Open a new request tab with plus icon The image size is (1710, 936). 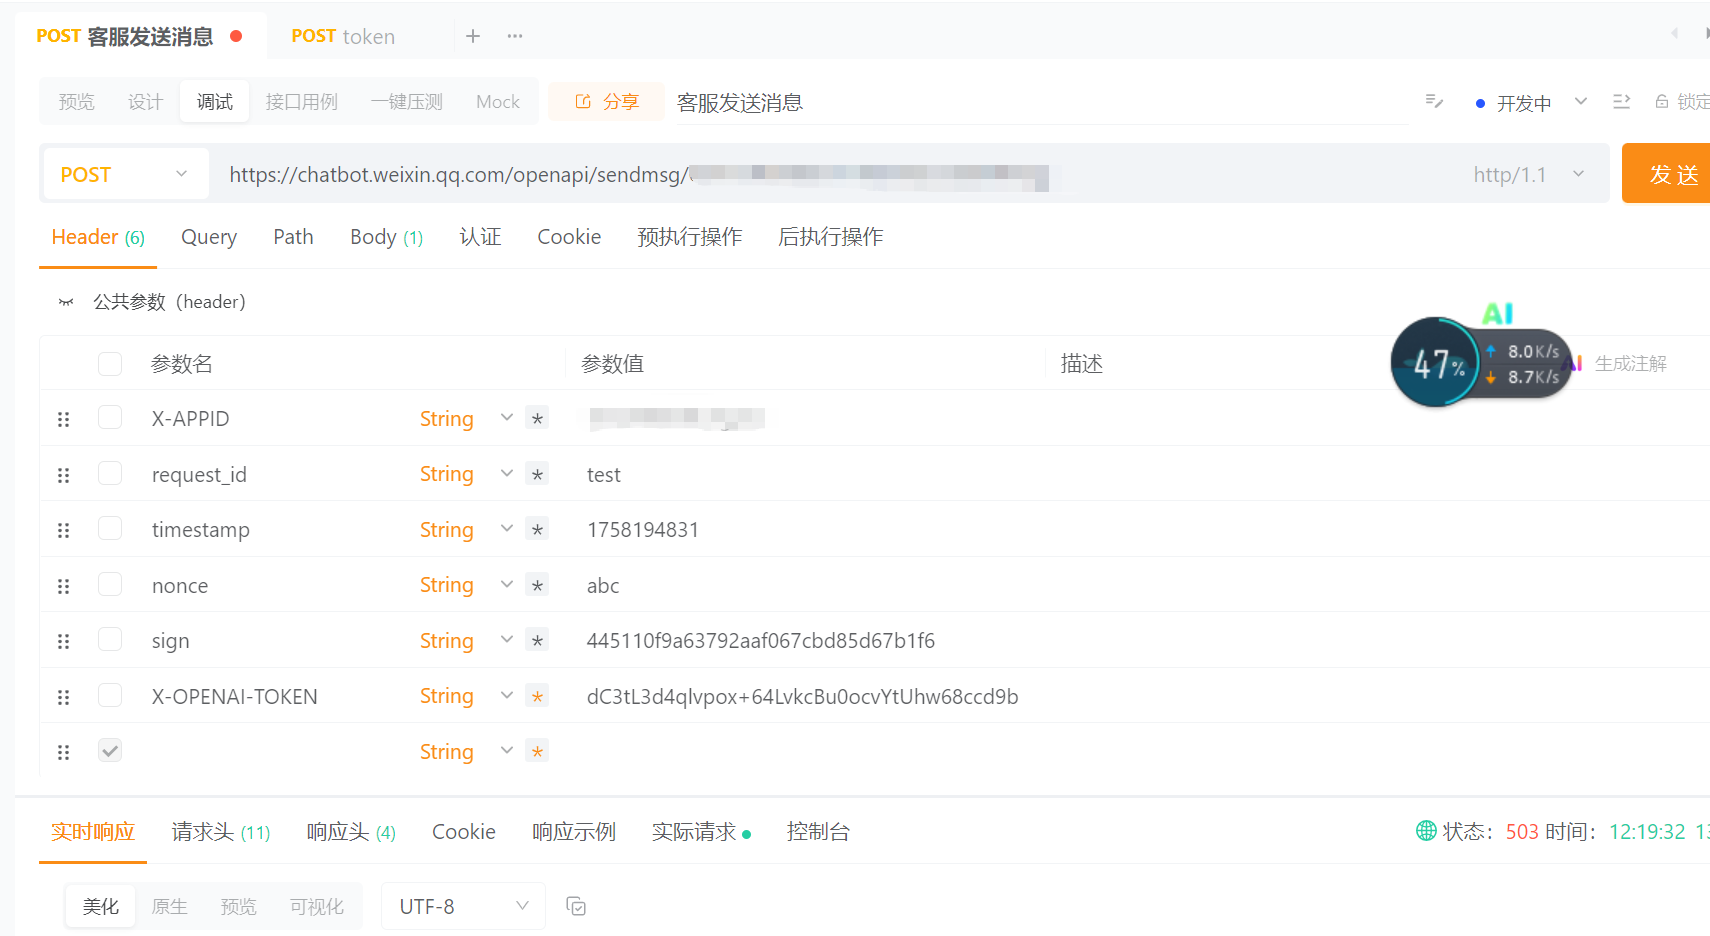(x=473, y=36)
